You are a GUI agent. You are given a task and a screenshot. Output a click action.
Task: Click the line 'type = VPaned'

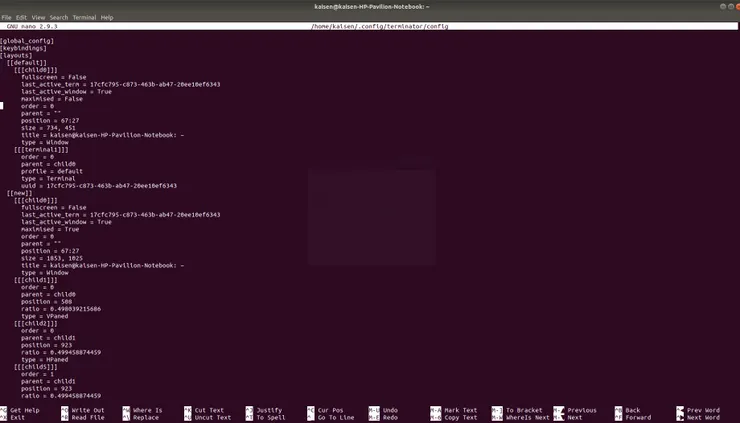45,316
